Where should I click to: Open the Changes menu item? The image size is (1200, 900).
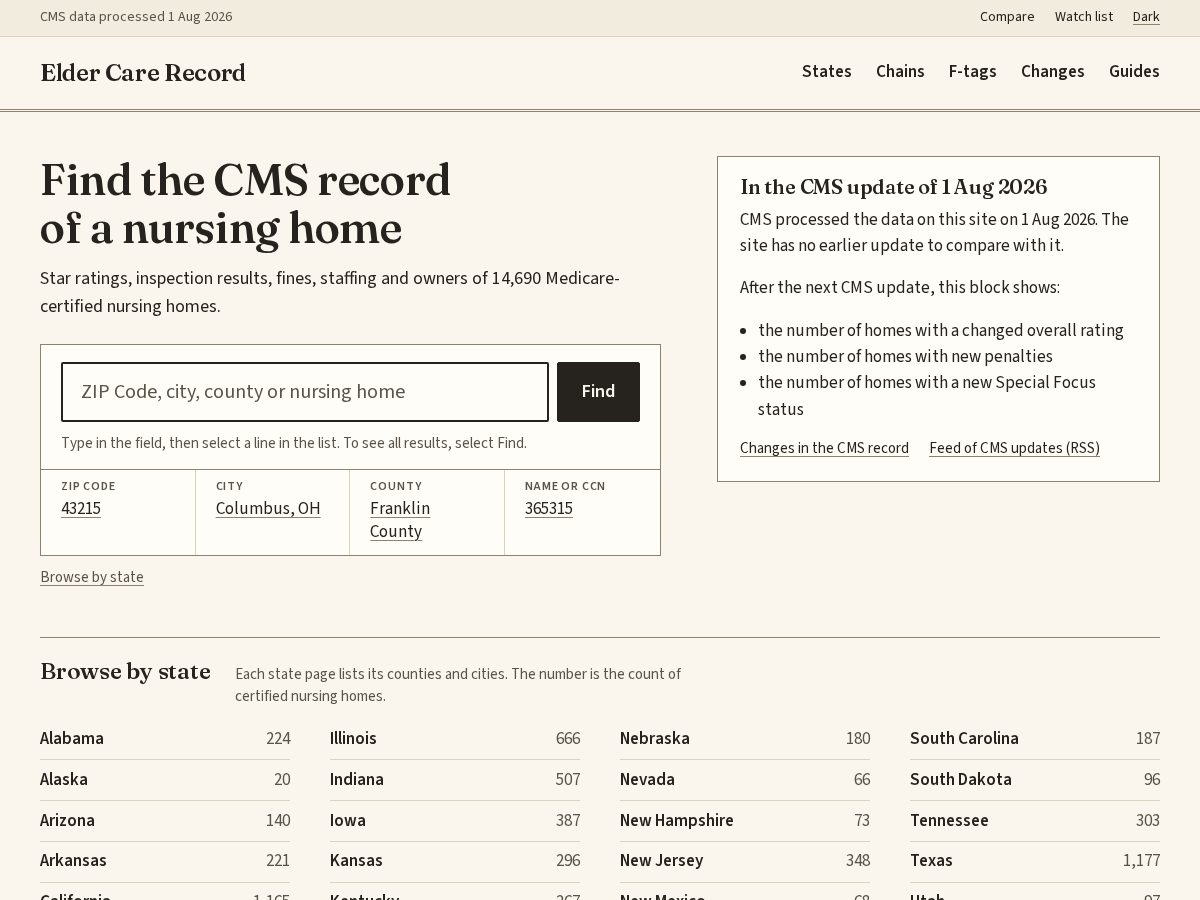[x=1053, y=71]
